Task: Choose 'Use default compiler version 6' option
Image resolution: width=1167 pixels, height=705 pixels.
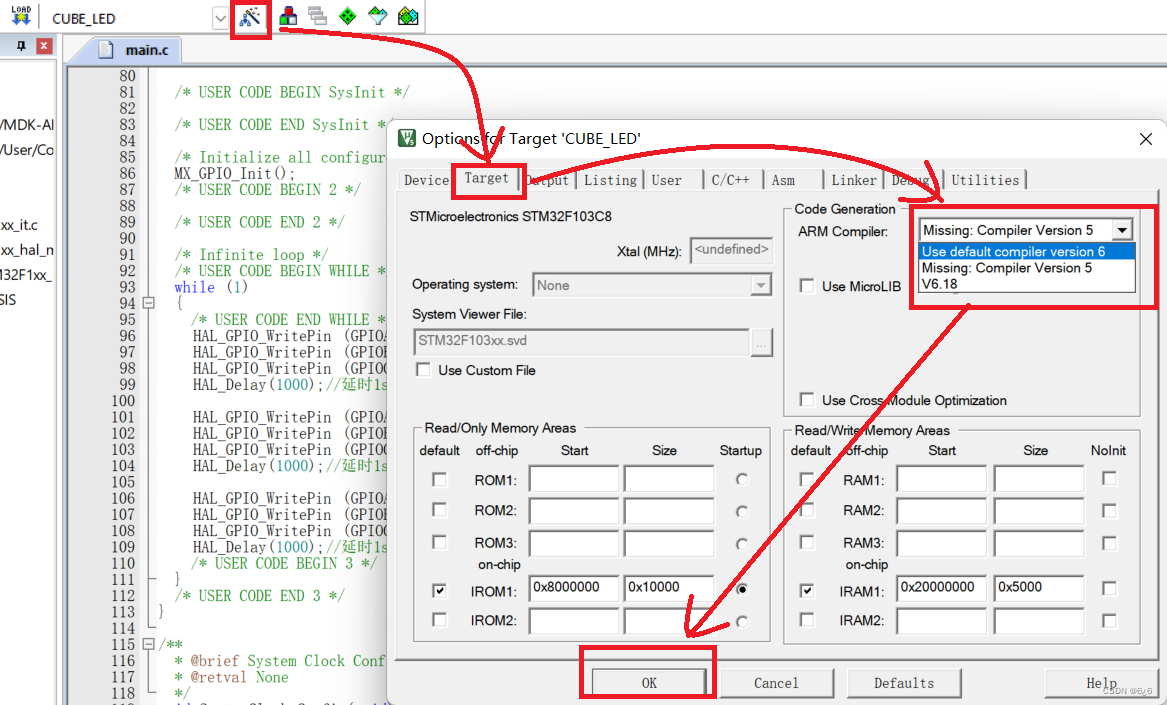Action: pyautogui.click(x=1027, y=252)
